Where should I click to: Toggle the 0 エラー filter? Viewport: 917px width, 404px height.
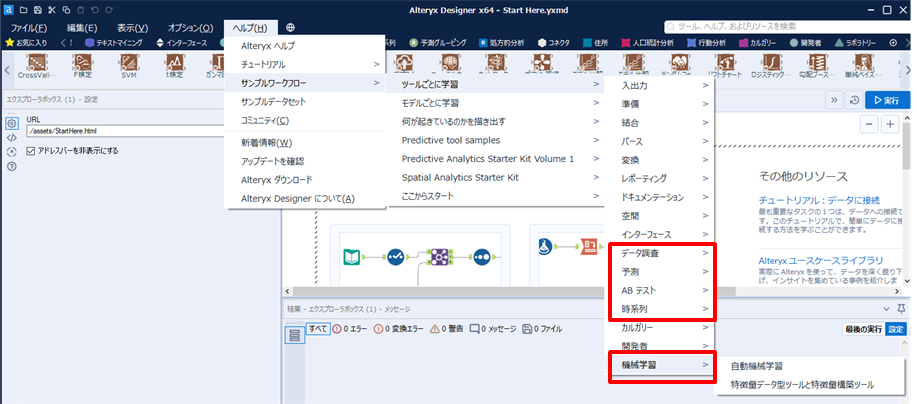[x=350, y=329]
